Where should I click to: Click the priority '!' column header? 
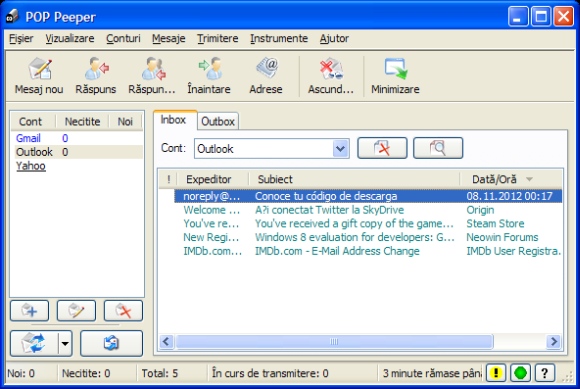(x=169, y=179)
